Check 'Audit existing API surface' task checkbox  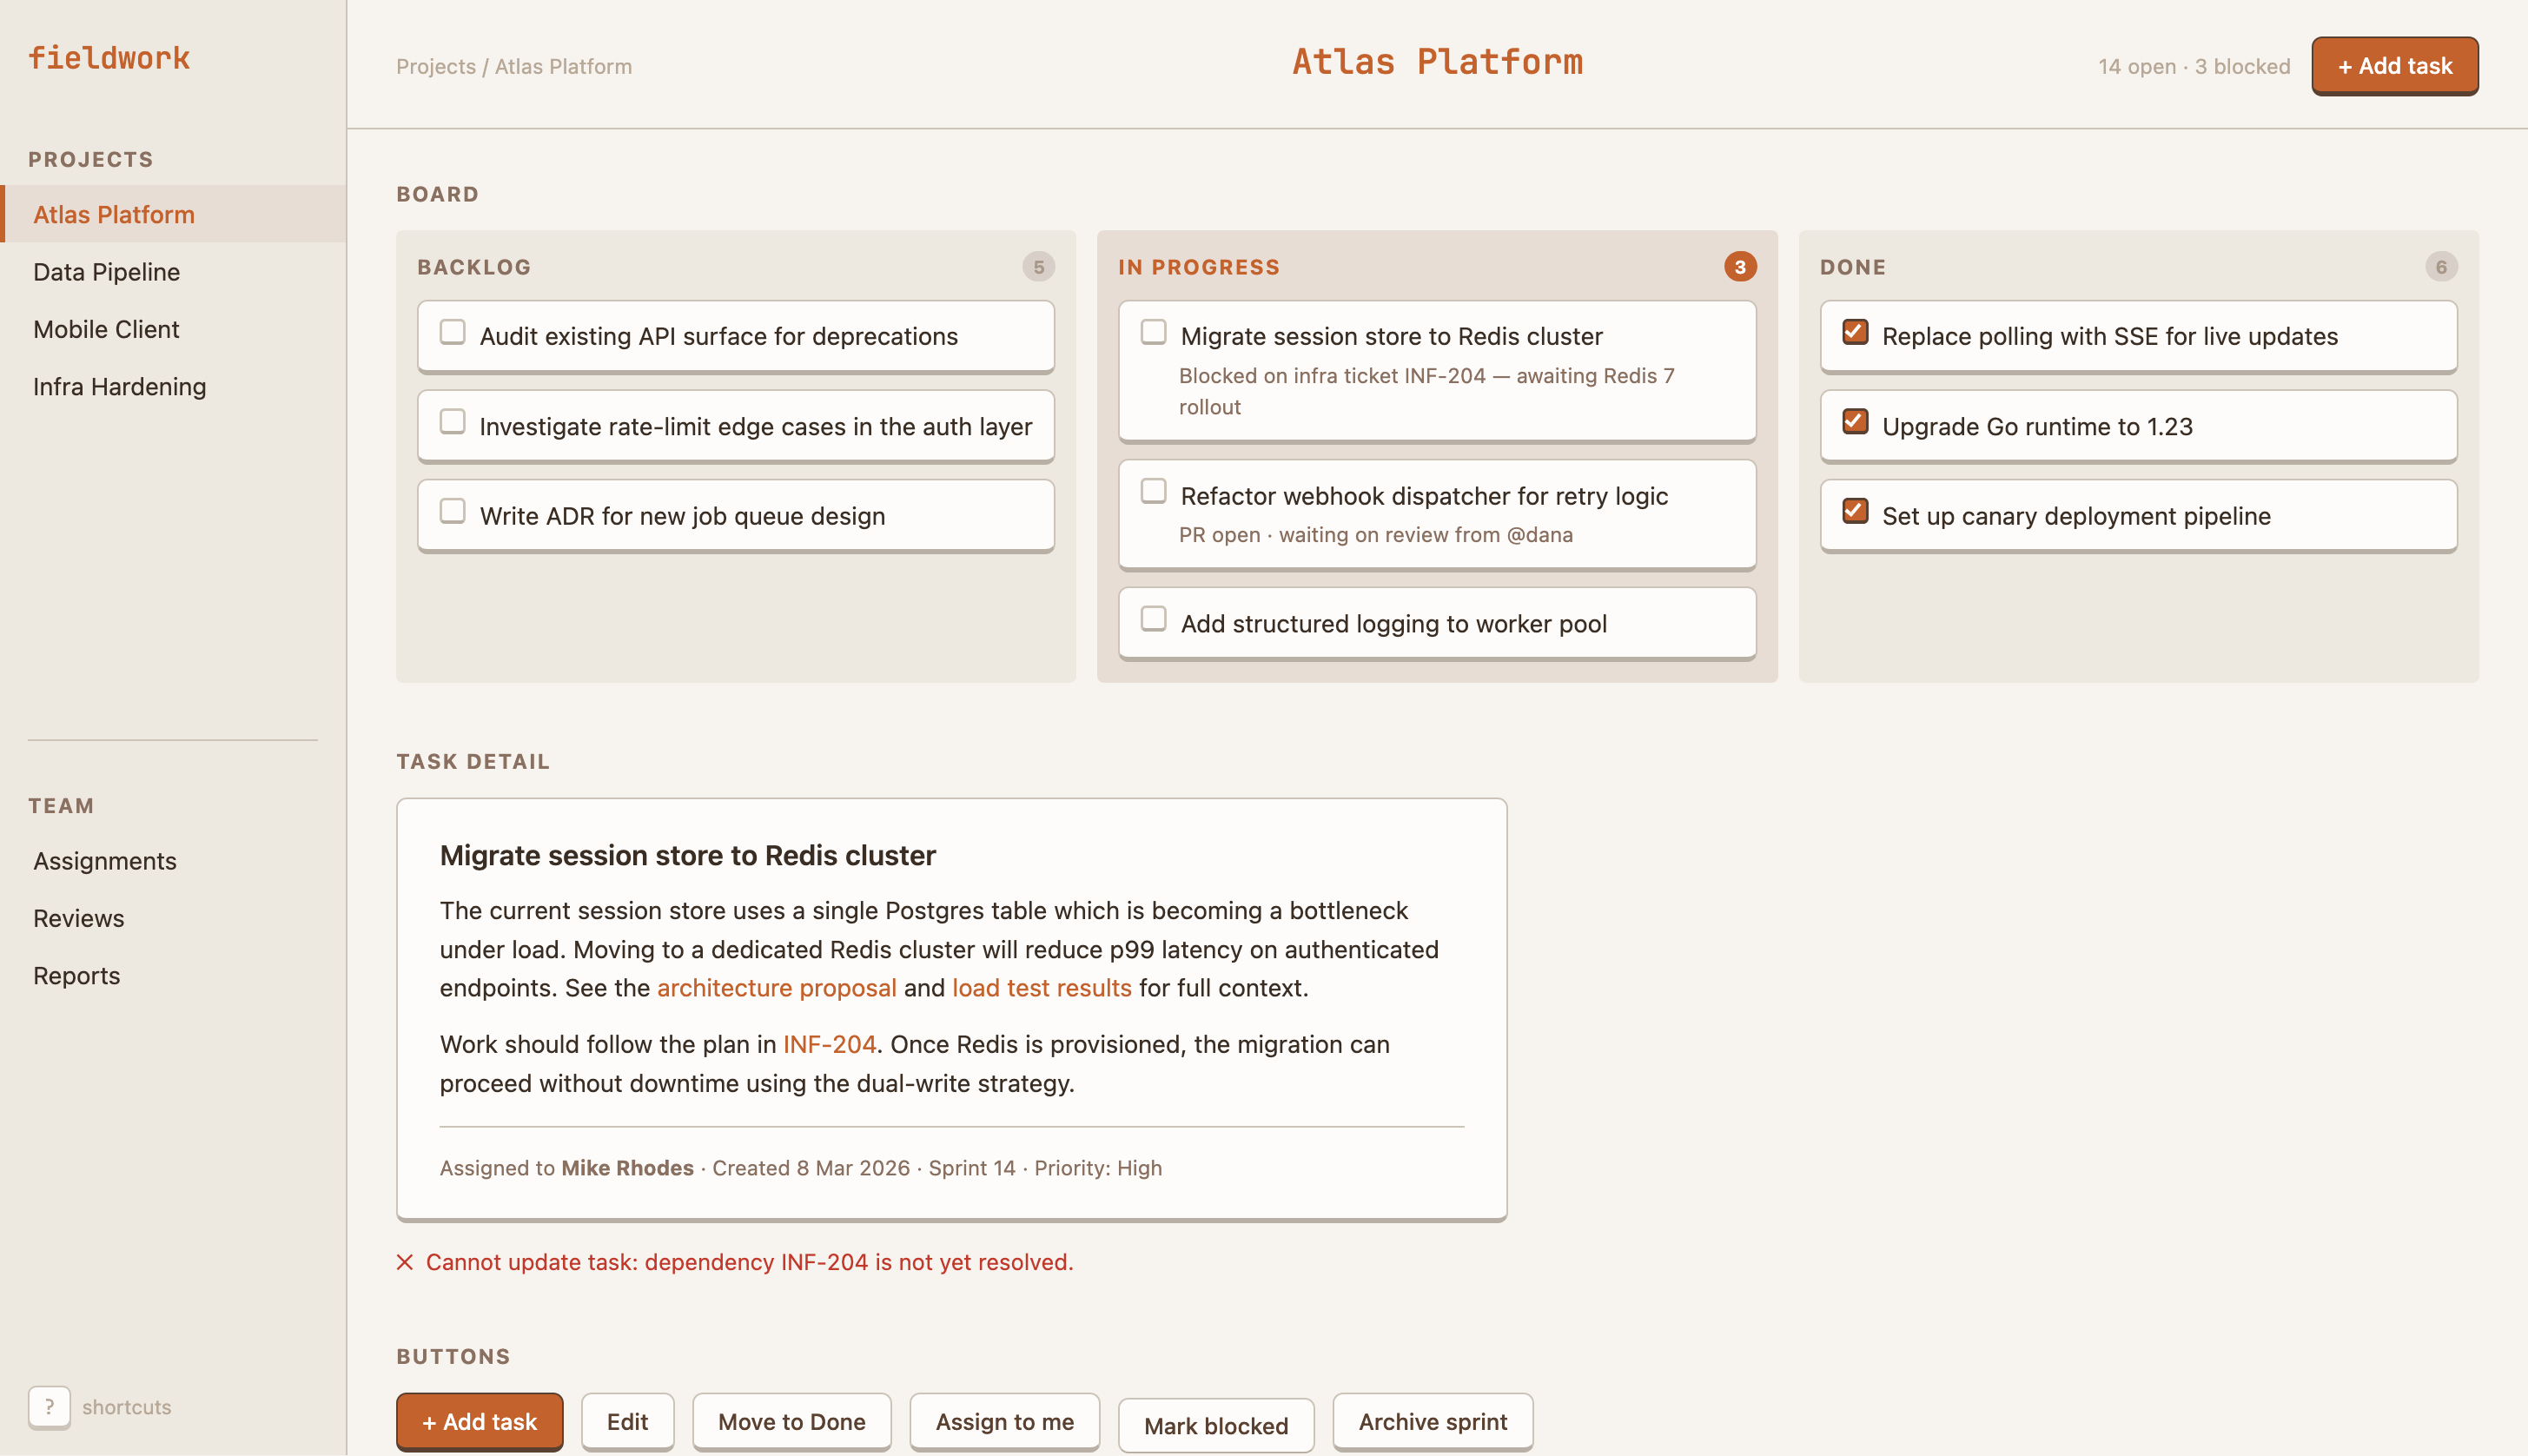453,332
